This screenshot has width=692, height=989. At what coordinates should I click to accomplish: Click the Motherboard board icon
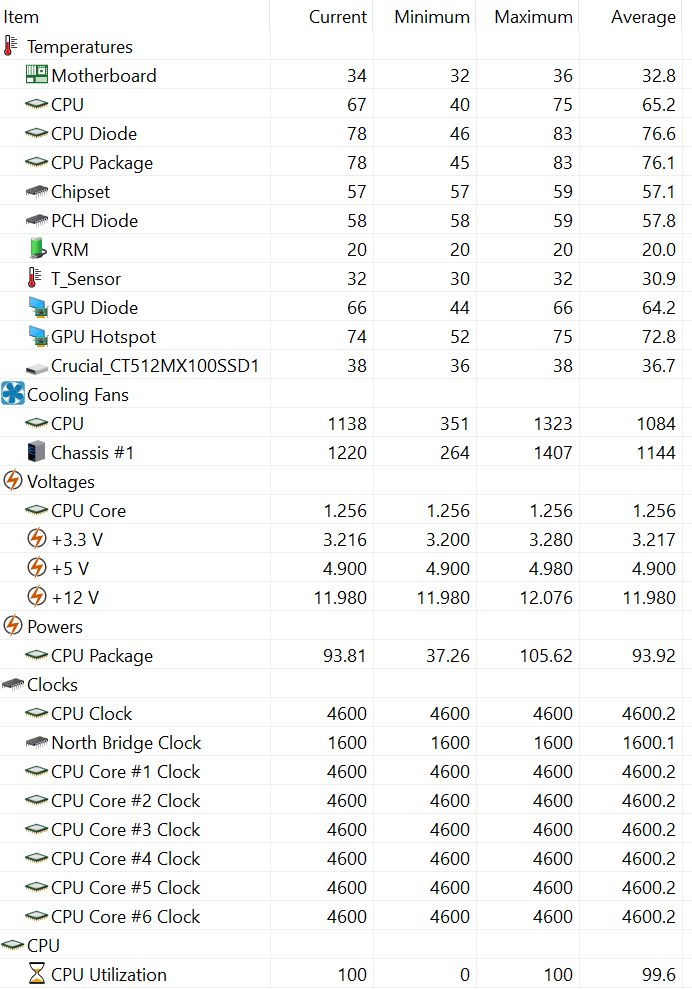click(x=36, y=75)
